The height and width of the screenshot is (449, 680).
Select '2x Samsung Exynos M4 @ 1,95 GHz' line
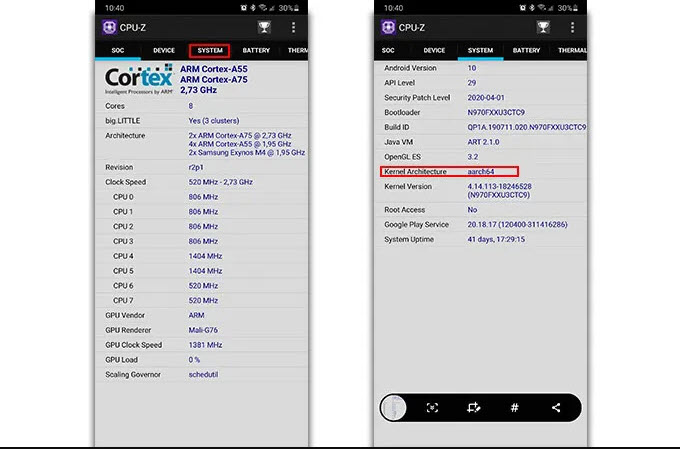click(x=247, y=153)
